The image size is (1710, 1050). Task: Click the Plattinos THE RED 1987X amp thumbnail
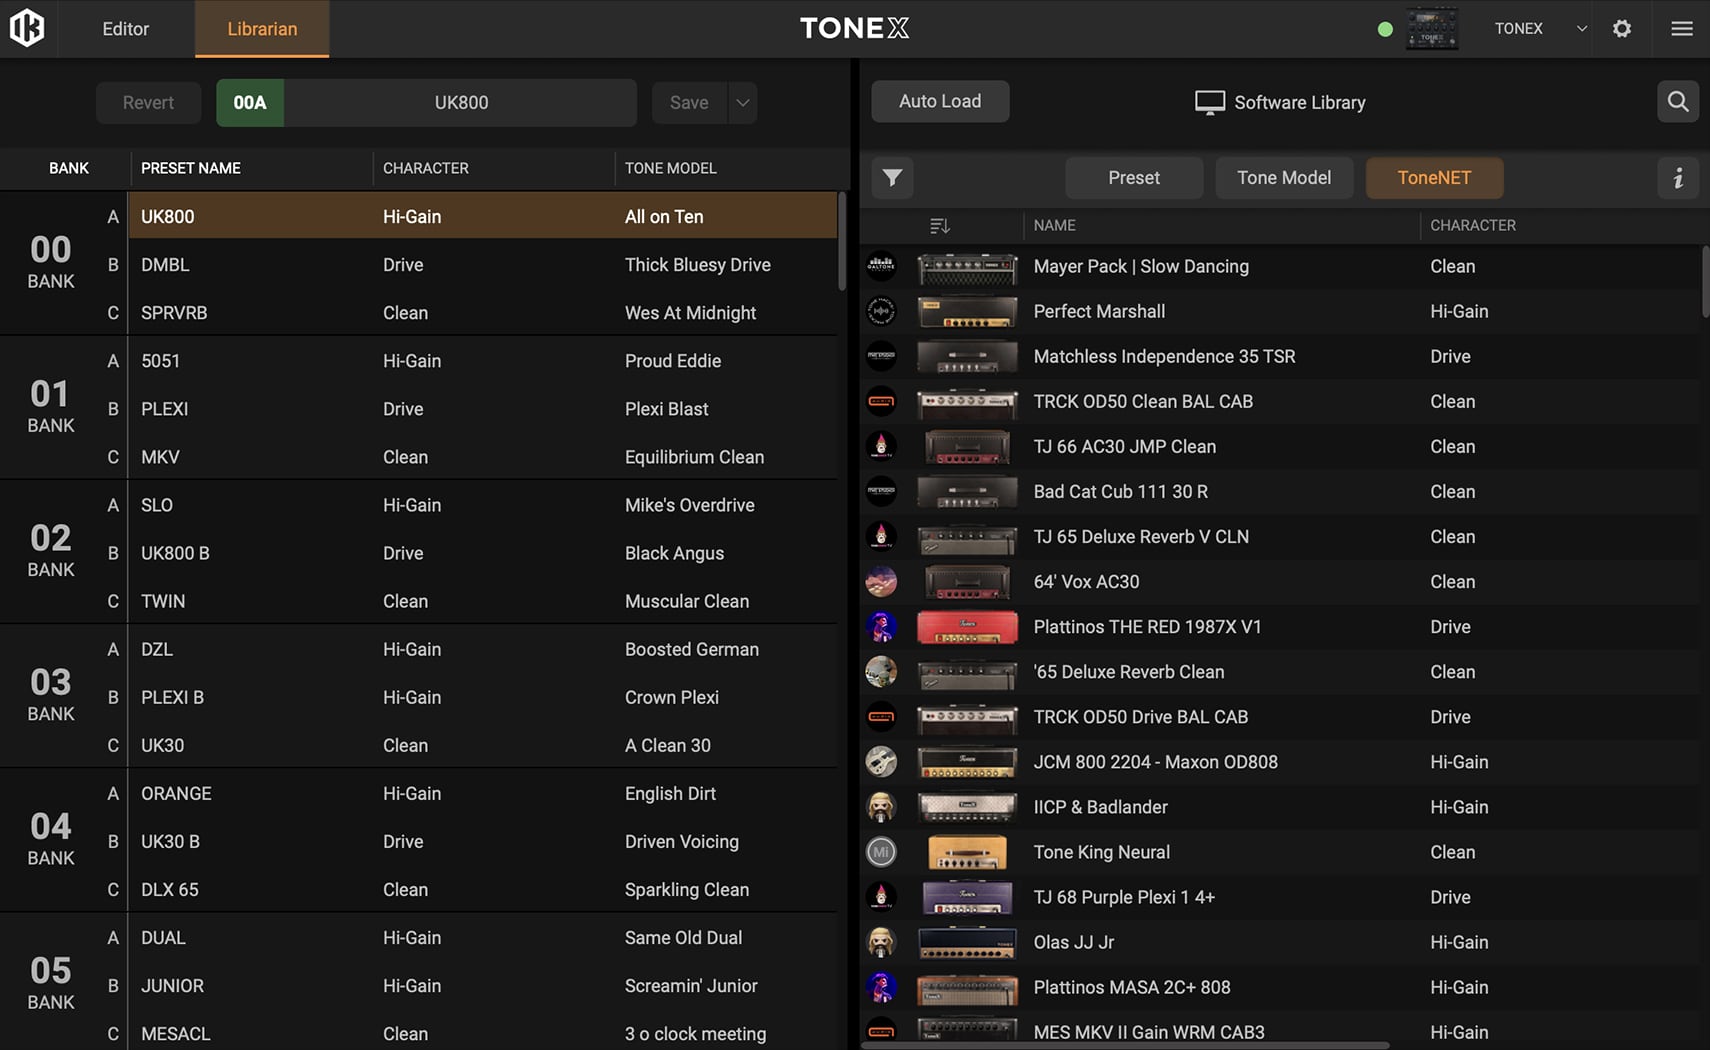click(x=967, y=627)
